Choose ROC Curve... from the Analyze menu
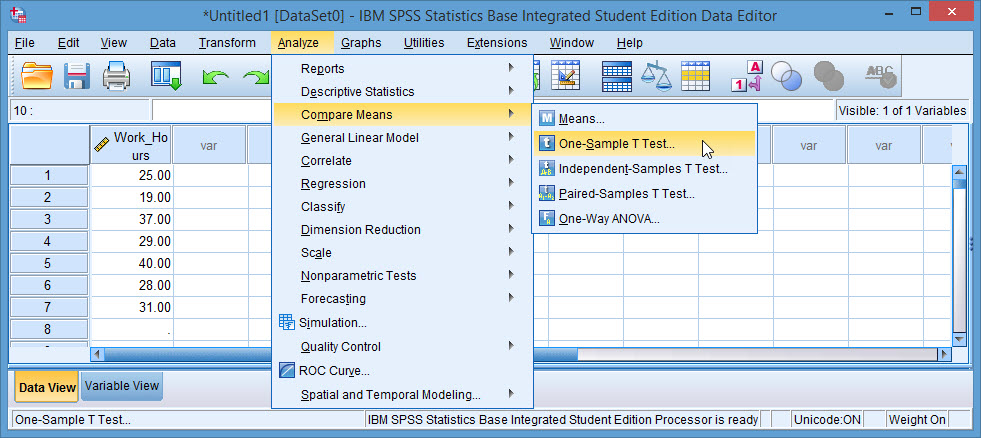The width and height of the screenshot is (981, 438). tap(402, 370)
